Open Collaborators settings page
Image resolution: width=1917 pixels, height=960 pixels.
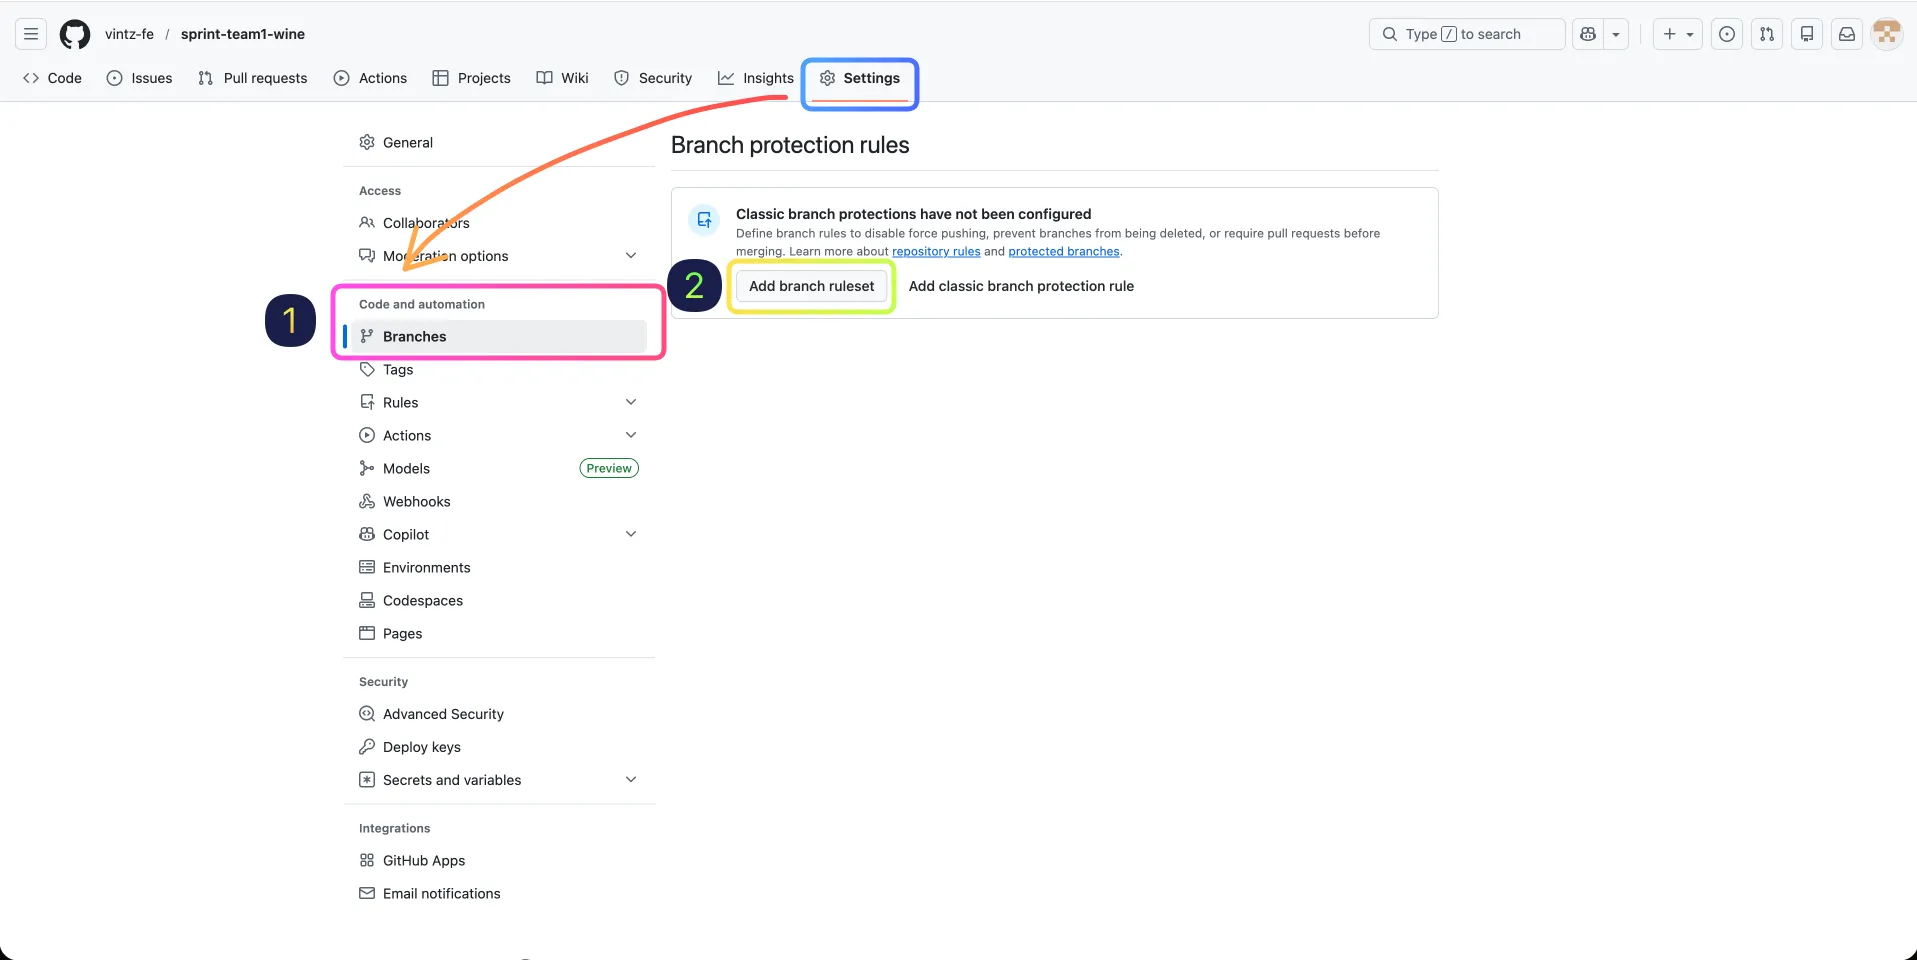point(499,223)
